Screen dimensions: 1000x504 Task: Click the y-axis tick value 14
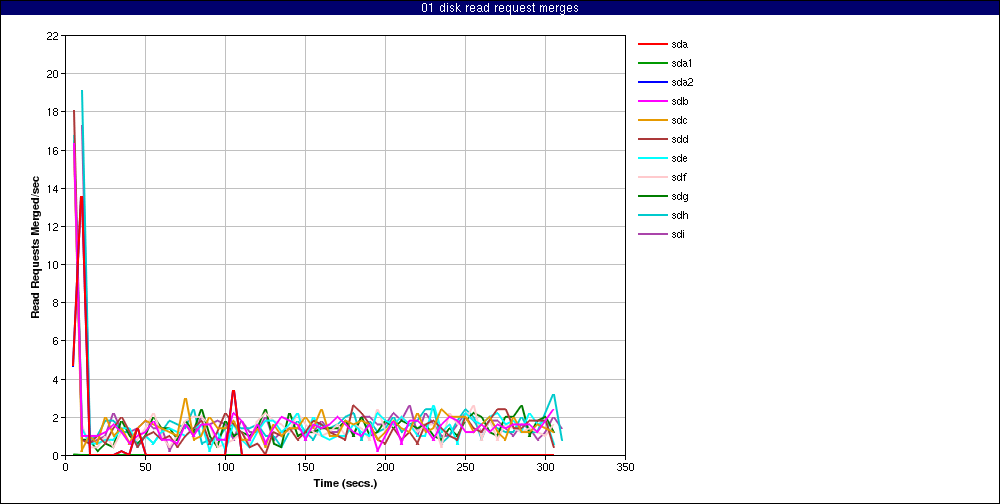pyautogui.click(x=52, y=189)
